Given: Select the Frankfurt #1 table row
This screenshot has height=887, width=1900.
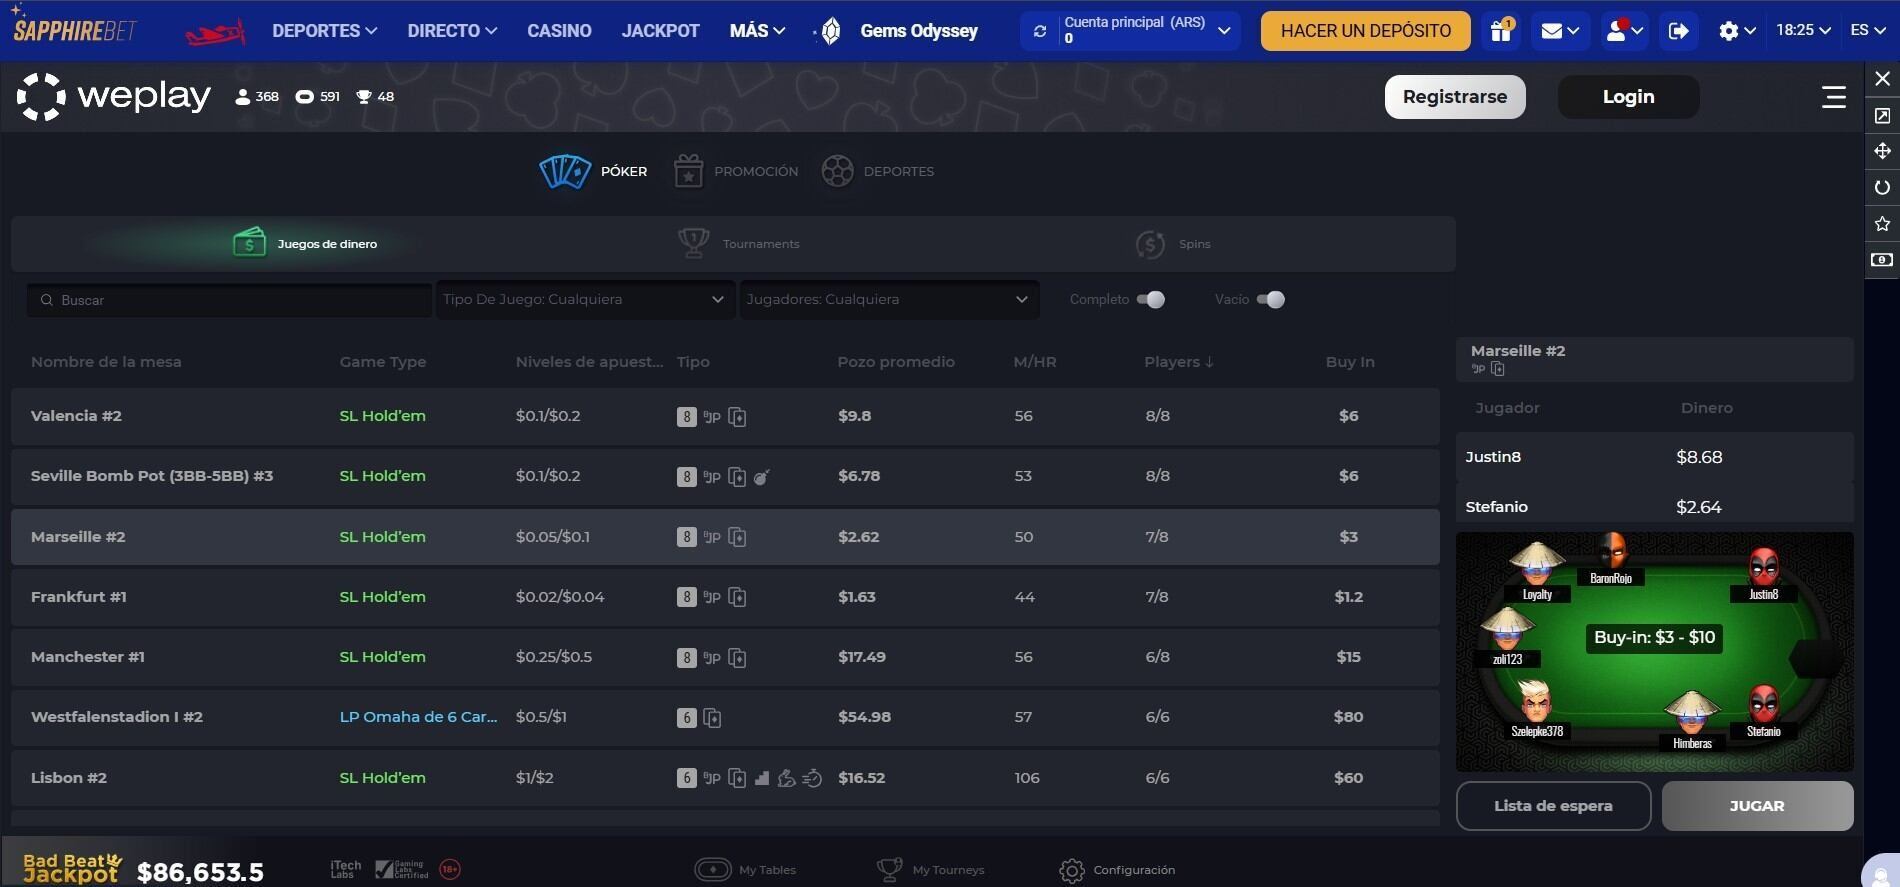Looking at the screenshot, I should (x=725, y=597).
